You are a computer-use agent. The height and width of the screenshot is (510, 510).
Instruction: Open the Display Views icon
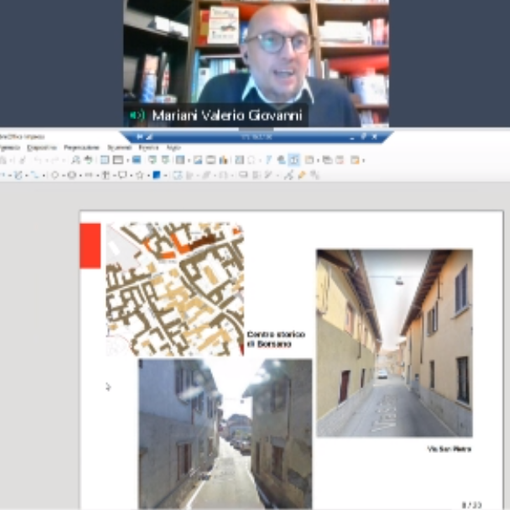[x=118, y=160]
